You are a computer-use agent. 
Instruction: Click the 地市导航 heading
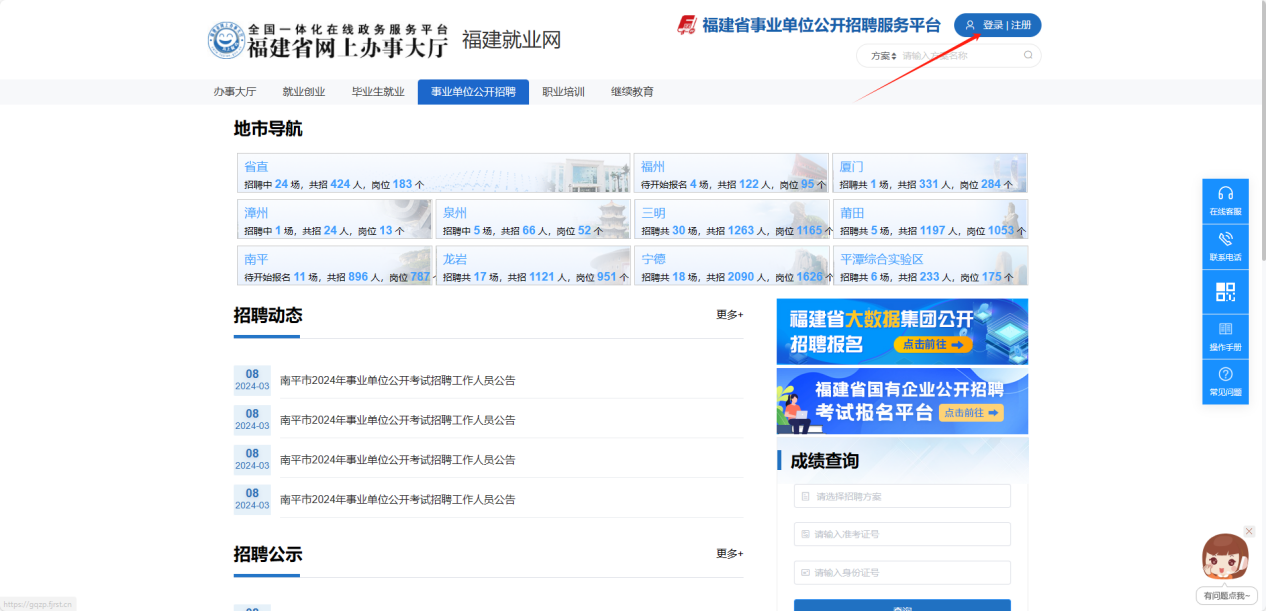268,129
